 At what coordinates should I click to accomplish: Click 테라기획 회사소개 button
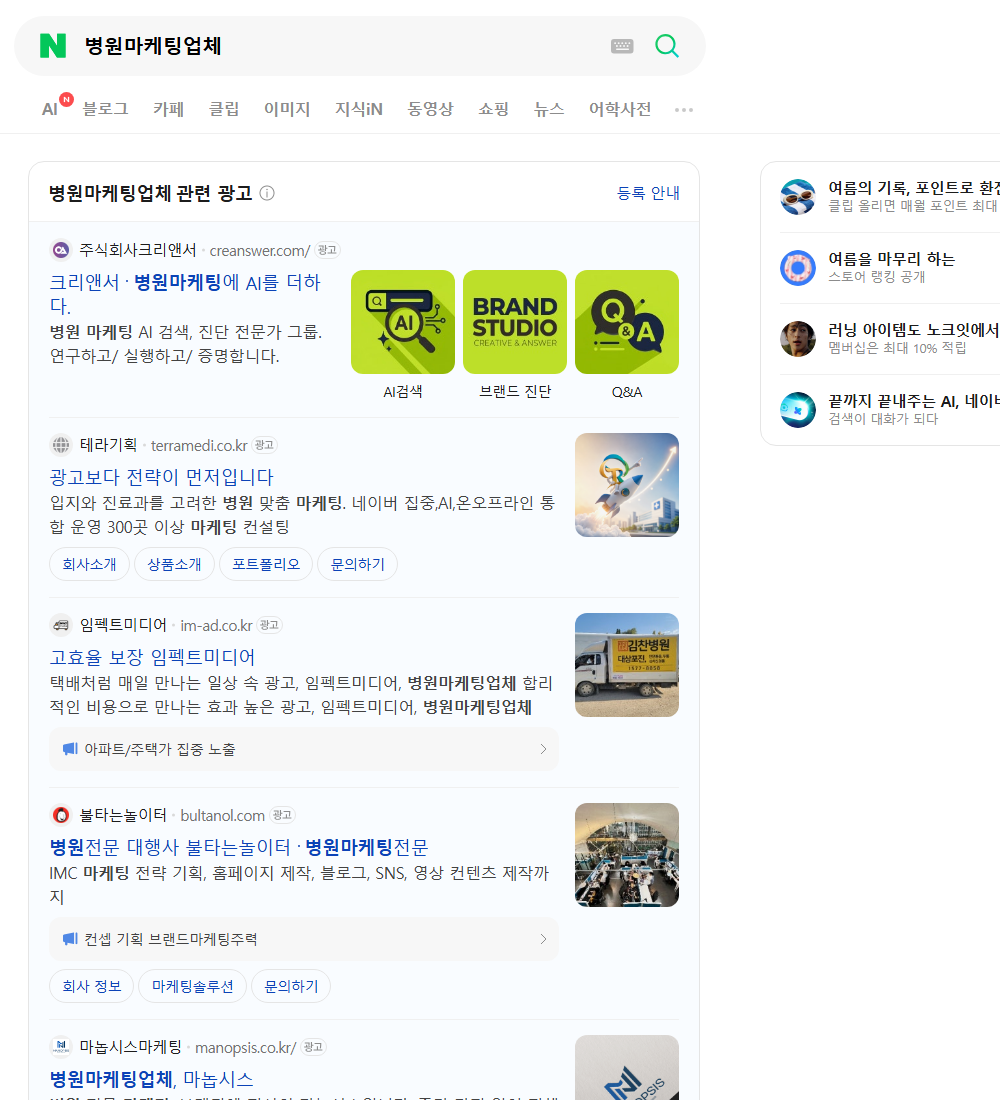tap(89, 564)
